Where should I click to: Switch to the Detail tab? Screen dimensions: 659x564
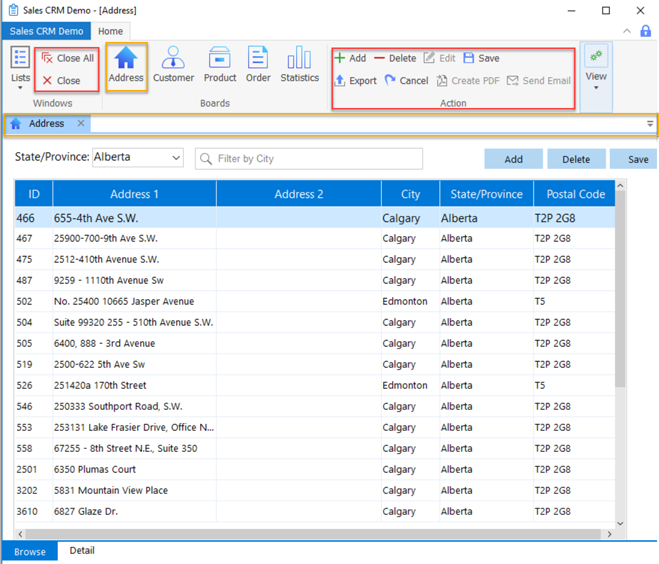click(x=82, y=551)
